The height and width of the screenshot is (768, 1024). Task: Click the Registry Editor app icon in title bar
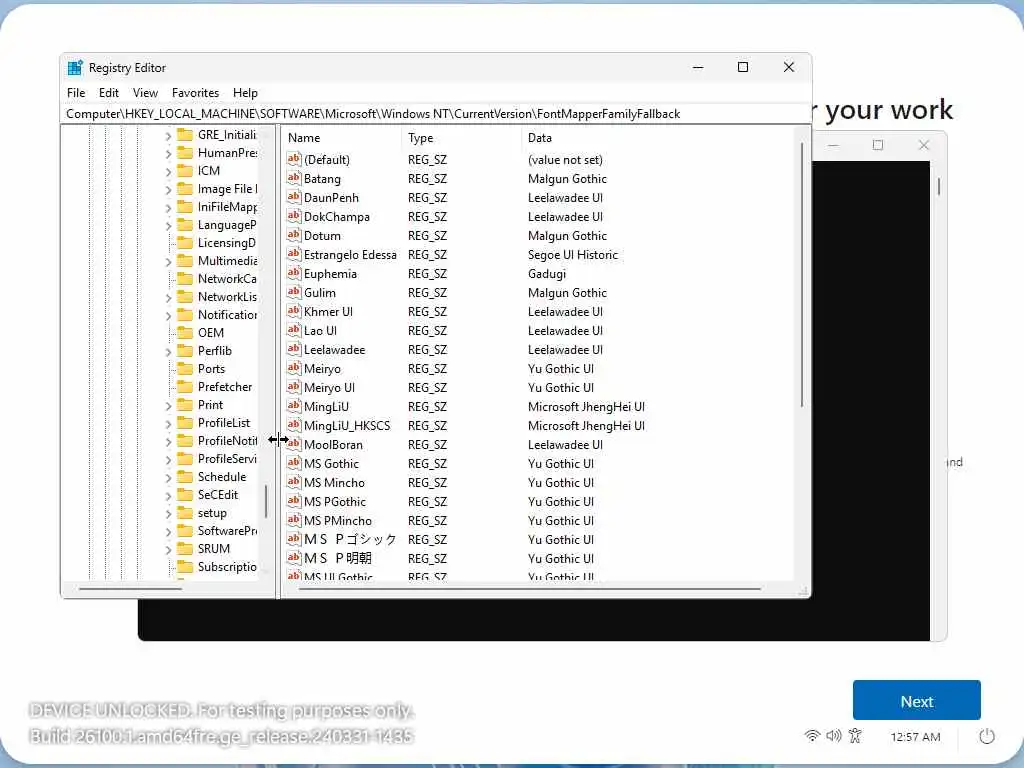click(x=75, y=67)
